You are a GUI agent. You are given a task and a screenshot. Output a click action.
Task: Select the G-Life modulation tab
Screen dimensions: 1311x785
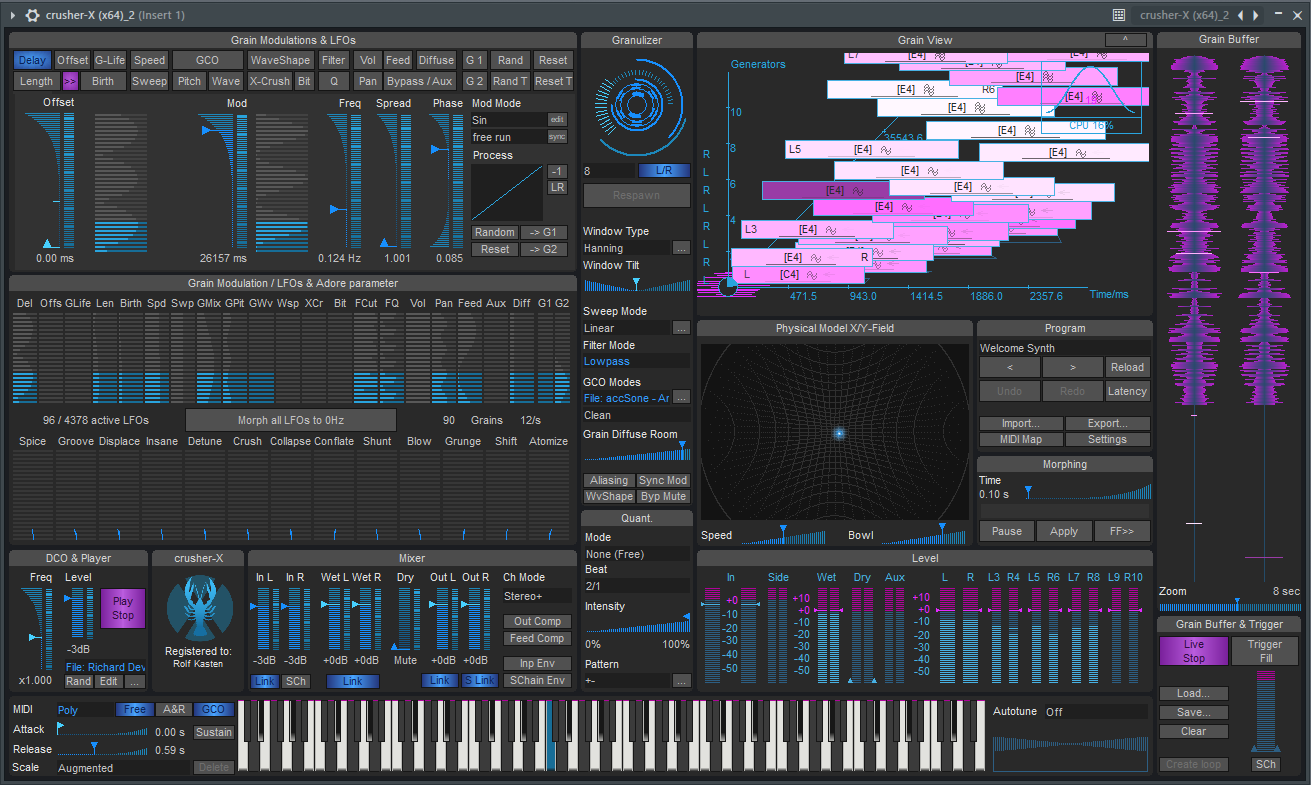tap(110, 60)
